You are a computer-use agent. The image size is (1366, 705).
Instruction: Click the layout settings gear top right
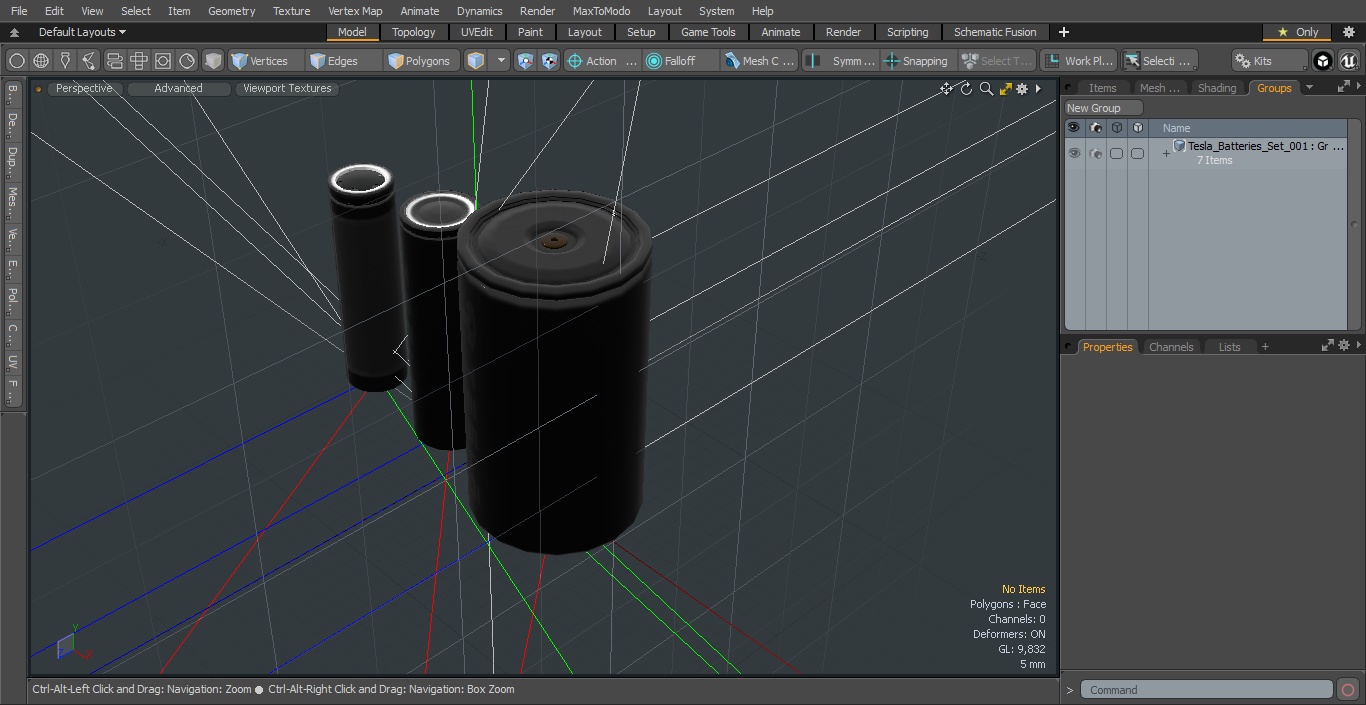(1348, 32)
